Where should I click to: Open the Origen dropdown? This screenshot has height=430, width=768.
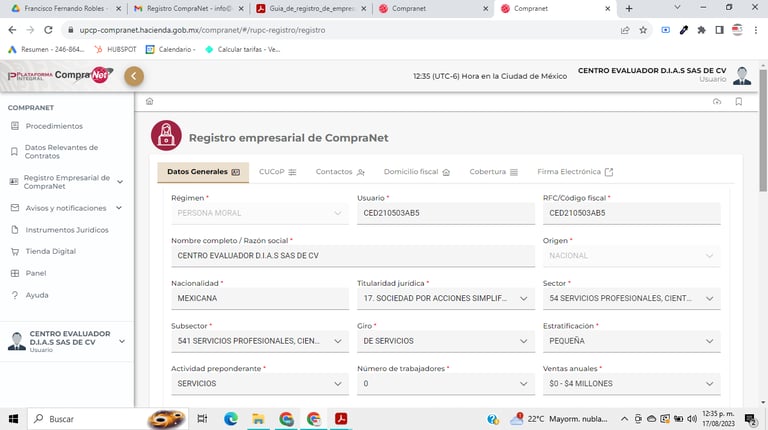coord(631,256)
